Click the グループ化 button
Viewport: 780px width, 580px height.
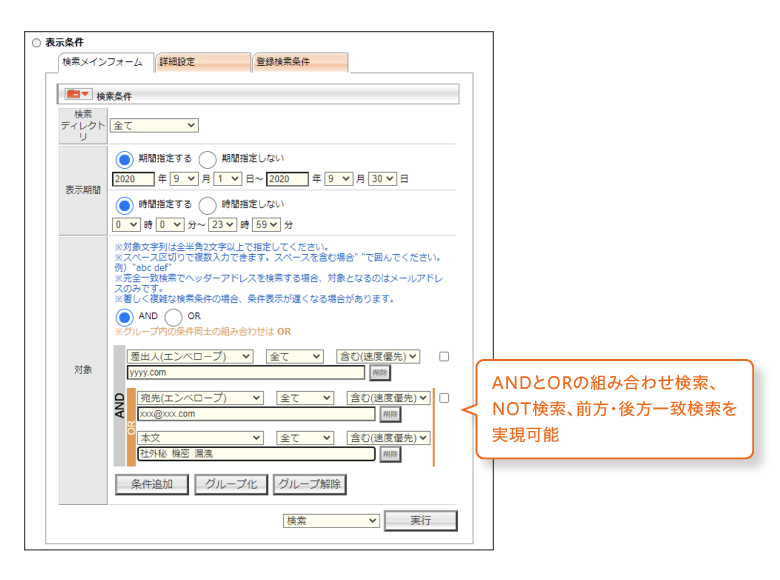tap(231, 484)
